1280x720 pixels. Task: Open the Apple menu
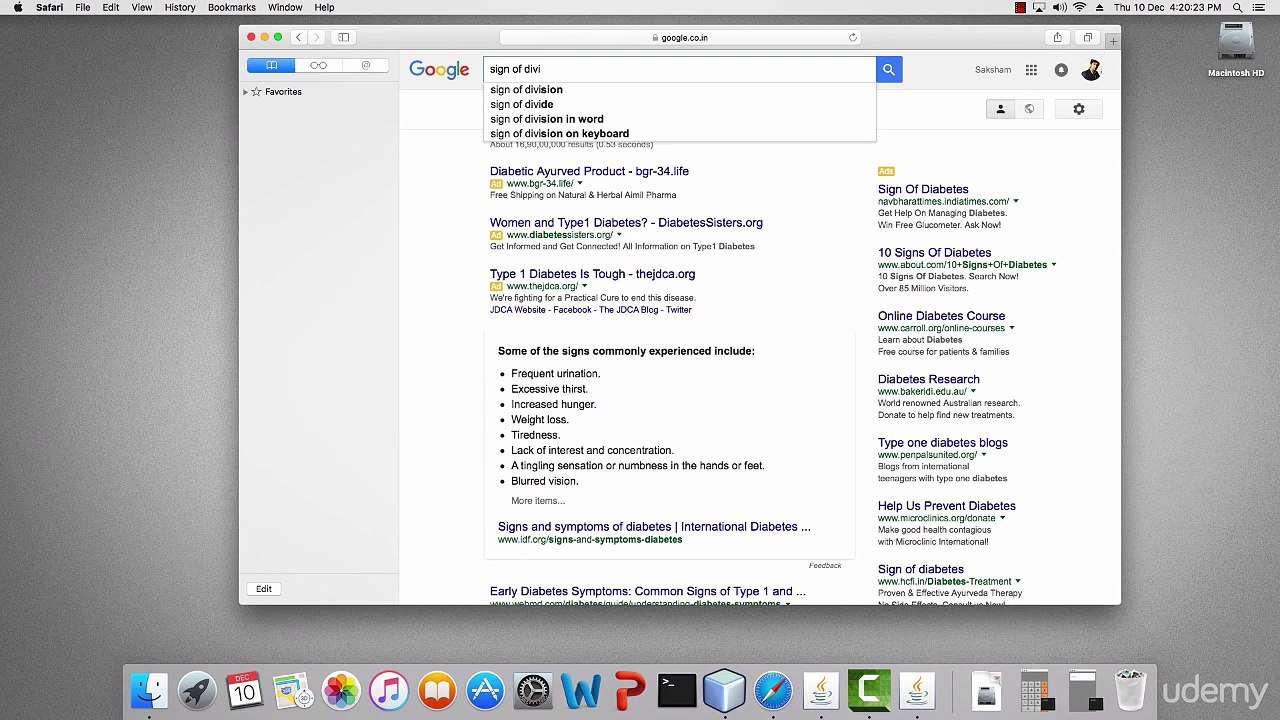18,7
